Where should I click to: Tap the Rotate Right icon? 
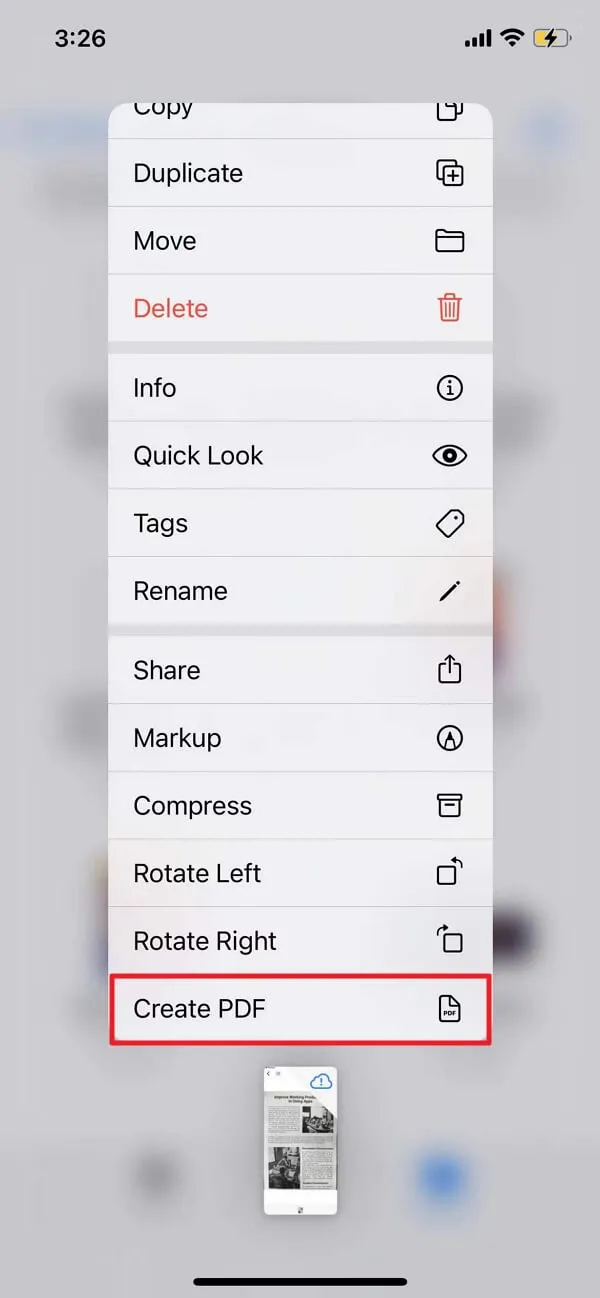[450, 940]
